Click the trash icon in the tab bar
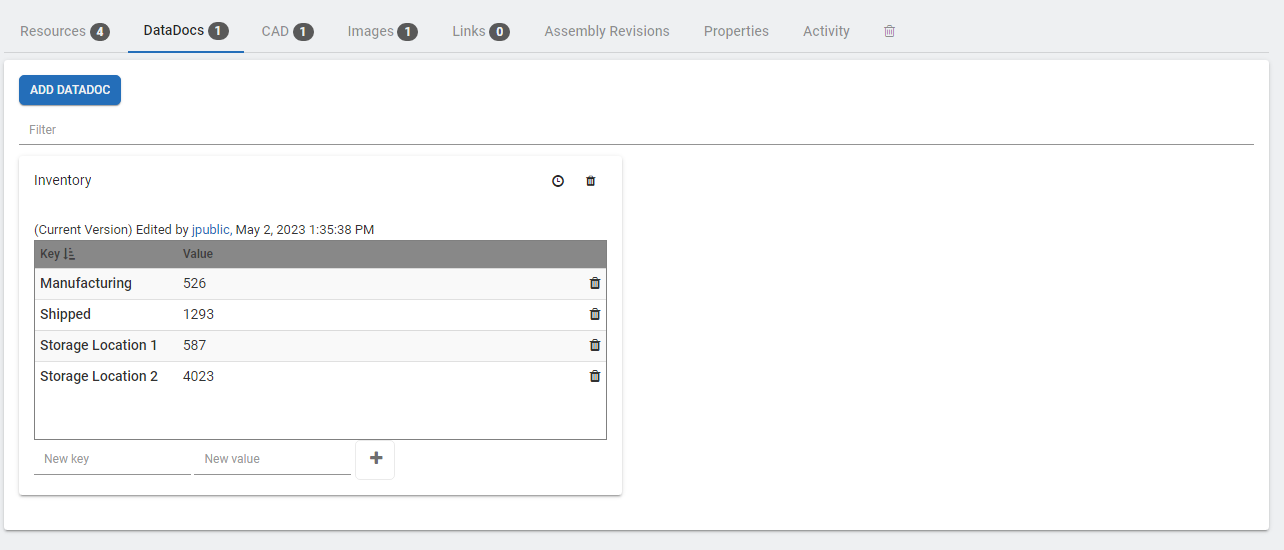1284x550 pixels. pos(889,31)
